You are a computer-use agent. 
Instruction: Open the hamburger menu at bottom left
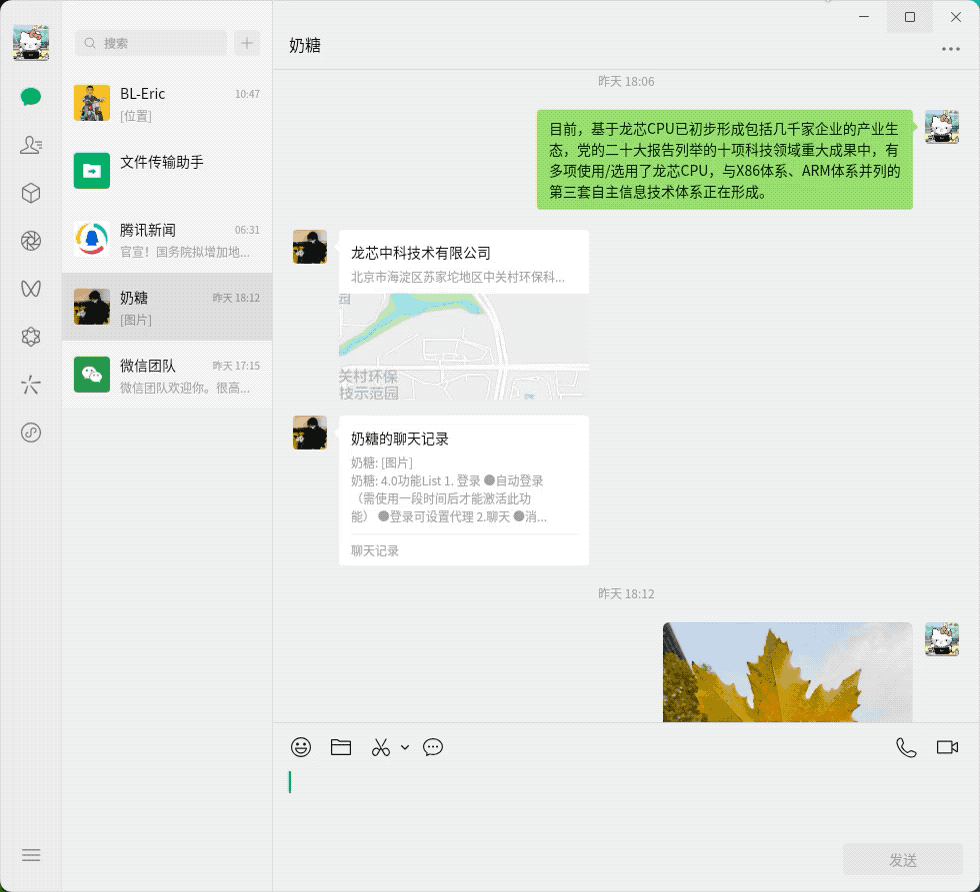click(x=31, y=855)
